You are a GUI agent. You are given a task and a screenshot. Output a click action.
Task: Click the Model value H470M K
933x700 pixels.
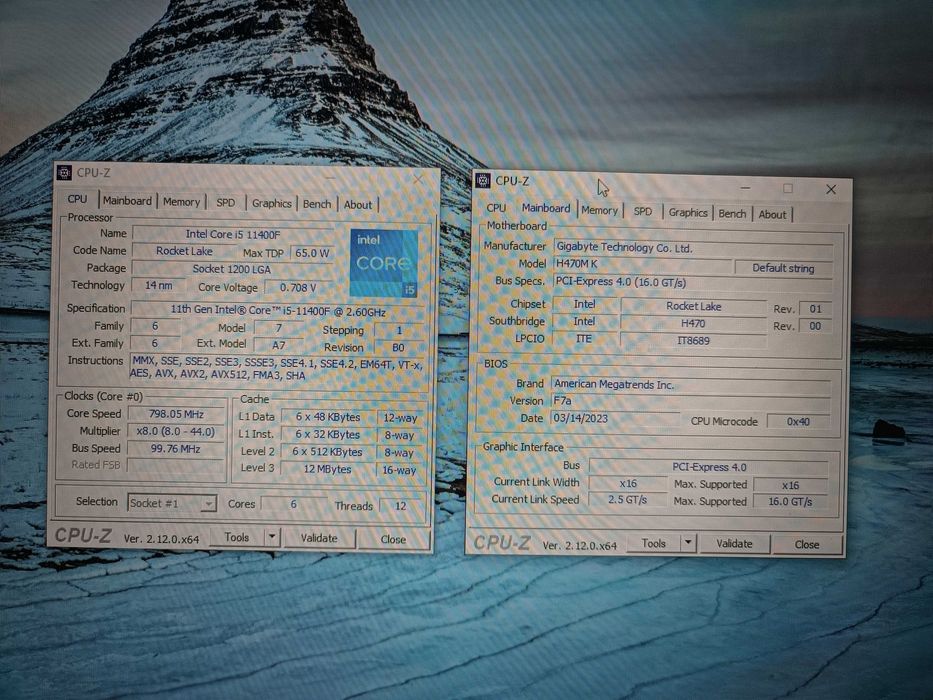[642, 264]
